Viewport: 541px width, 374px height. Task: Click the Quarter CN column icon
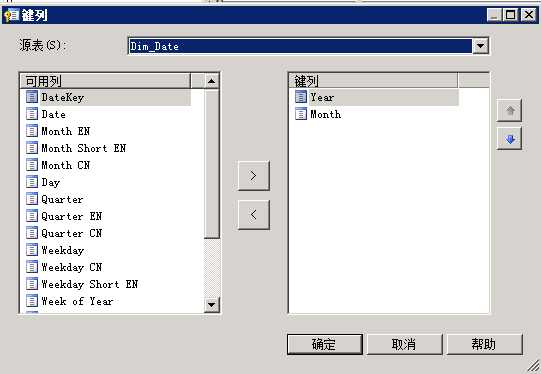[x=32, y=233]
